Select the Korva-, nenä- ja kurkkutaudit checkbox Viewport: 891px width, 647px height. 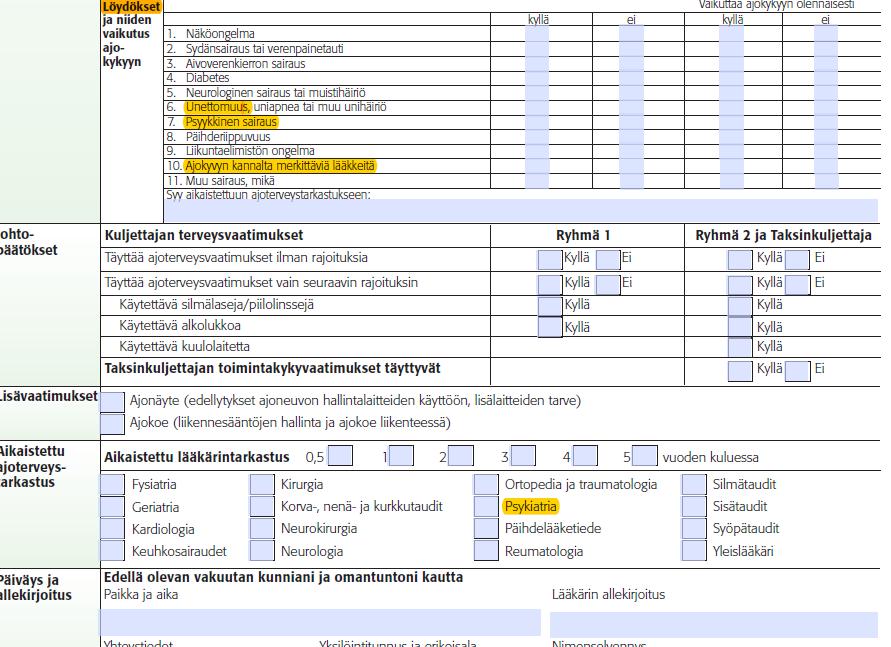pyautogui.click(x=262, y=507)
